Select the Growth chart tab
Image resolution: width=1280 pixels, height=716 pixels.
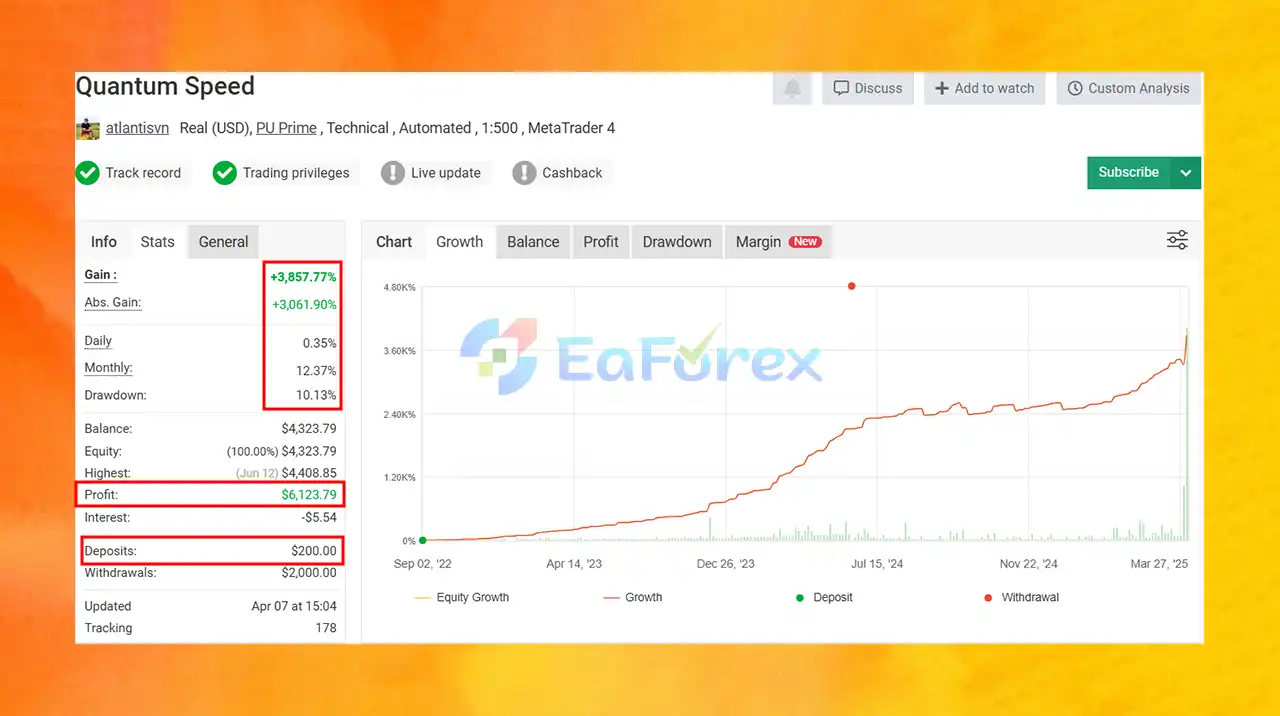(x=459, y=242)
